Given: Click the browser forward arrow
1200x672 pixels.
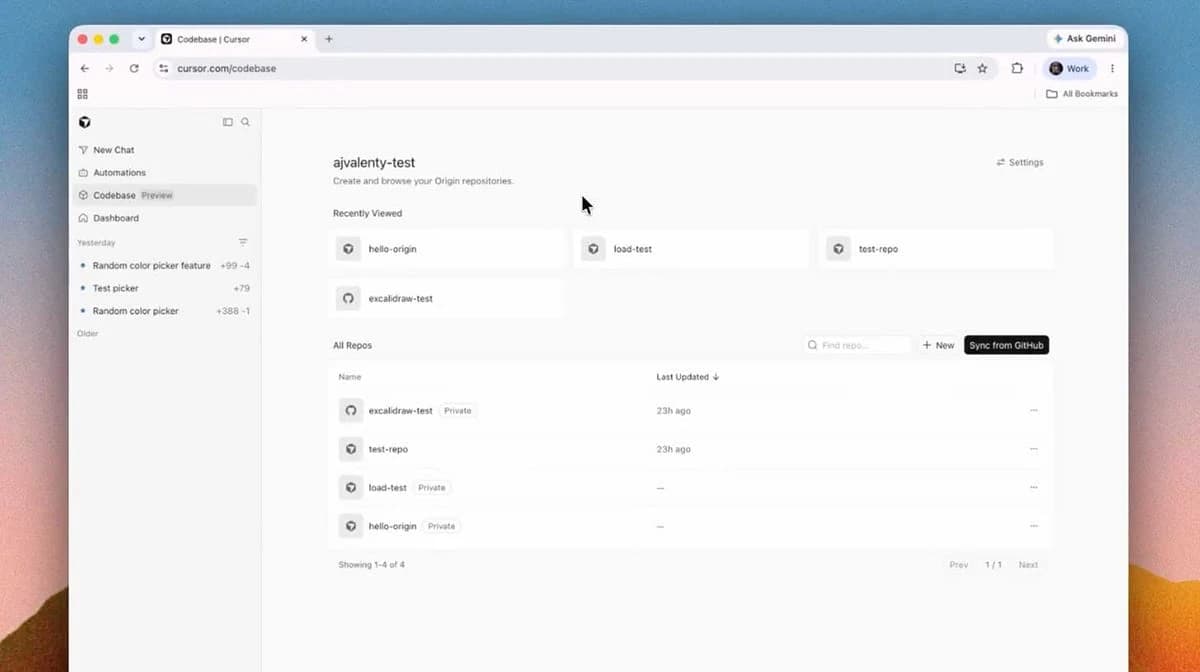Looking at the screenshot, I should click(110, 68).
